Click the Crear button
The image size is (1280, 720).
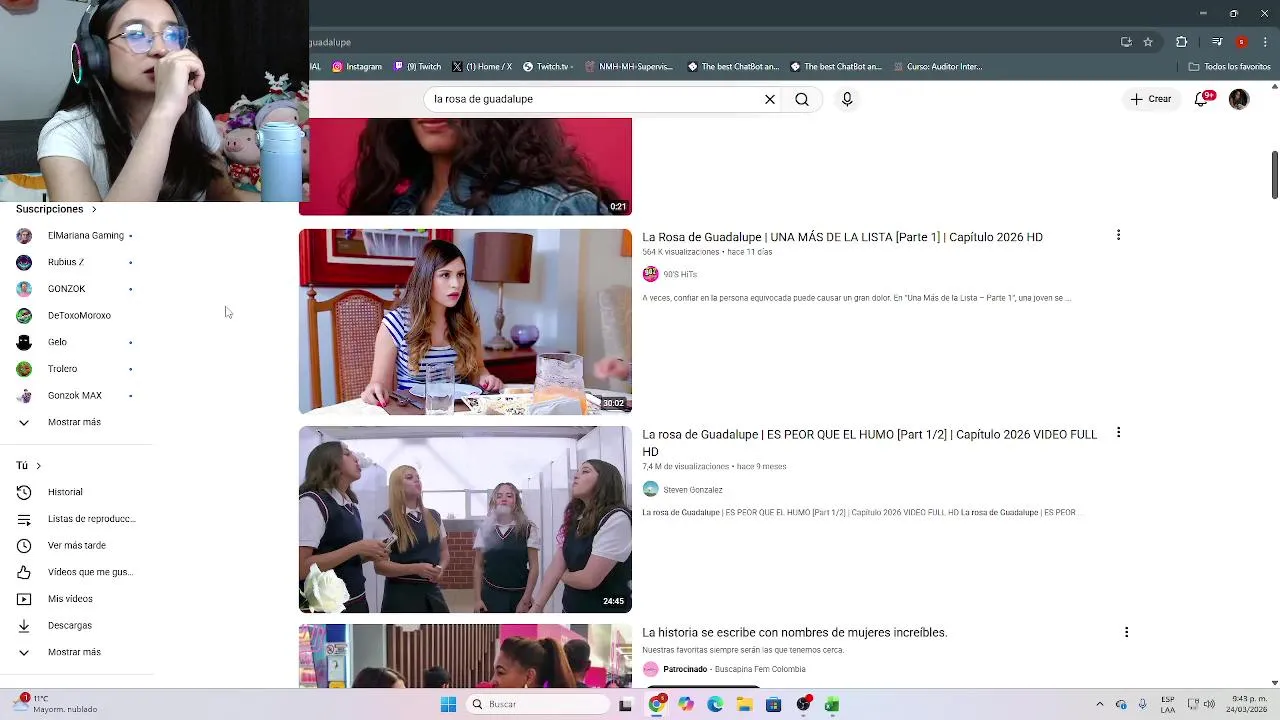1151,99
